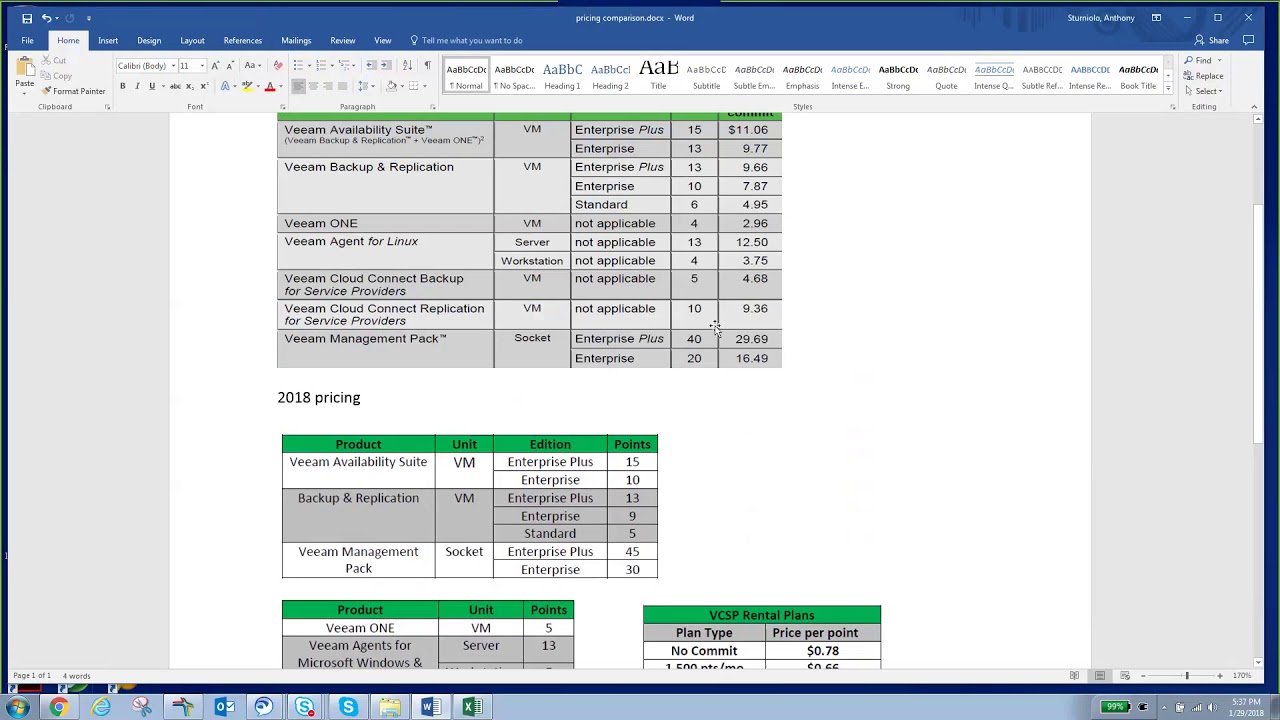The width and height of the screenshot is (1280, 720).
Task: Switch to Web Layout view icon
Action: 1125,676
